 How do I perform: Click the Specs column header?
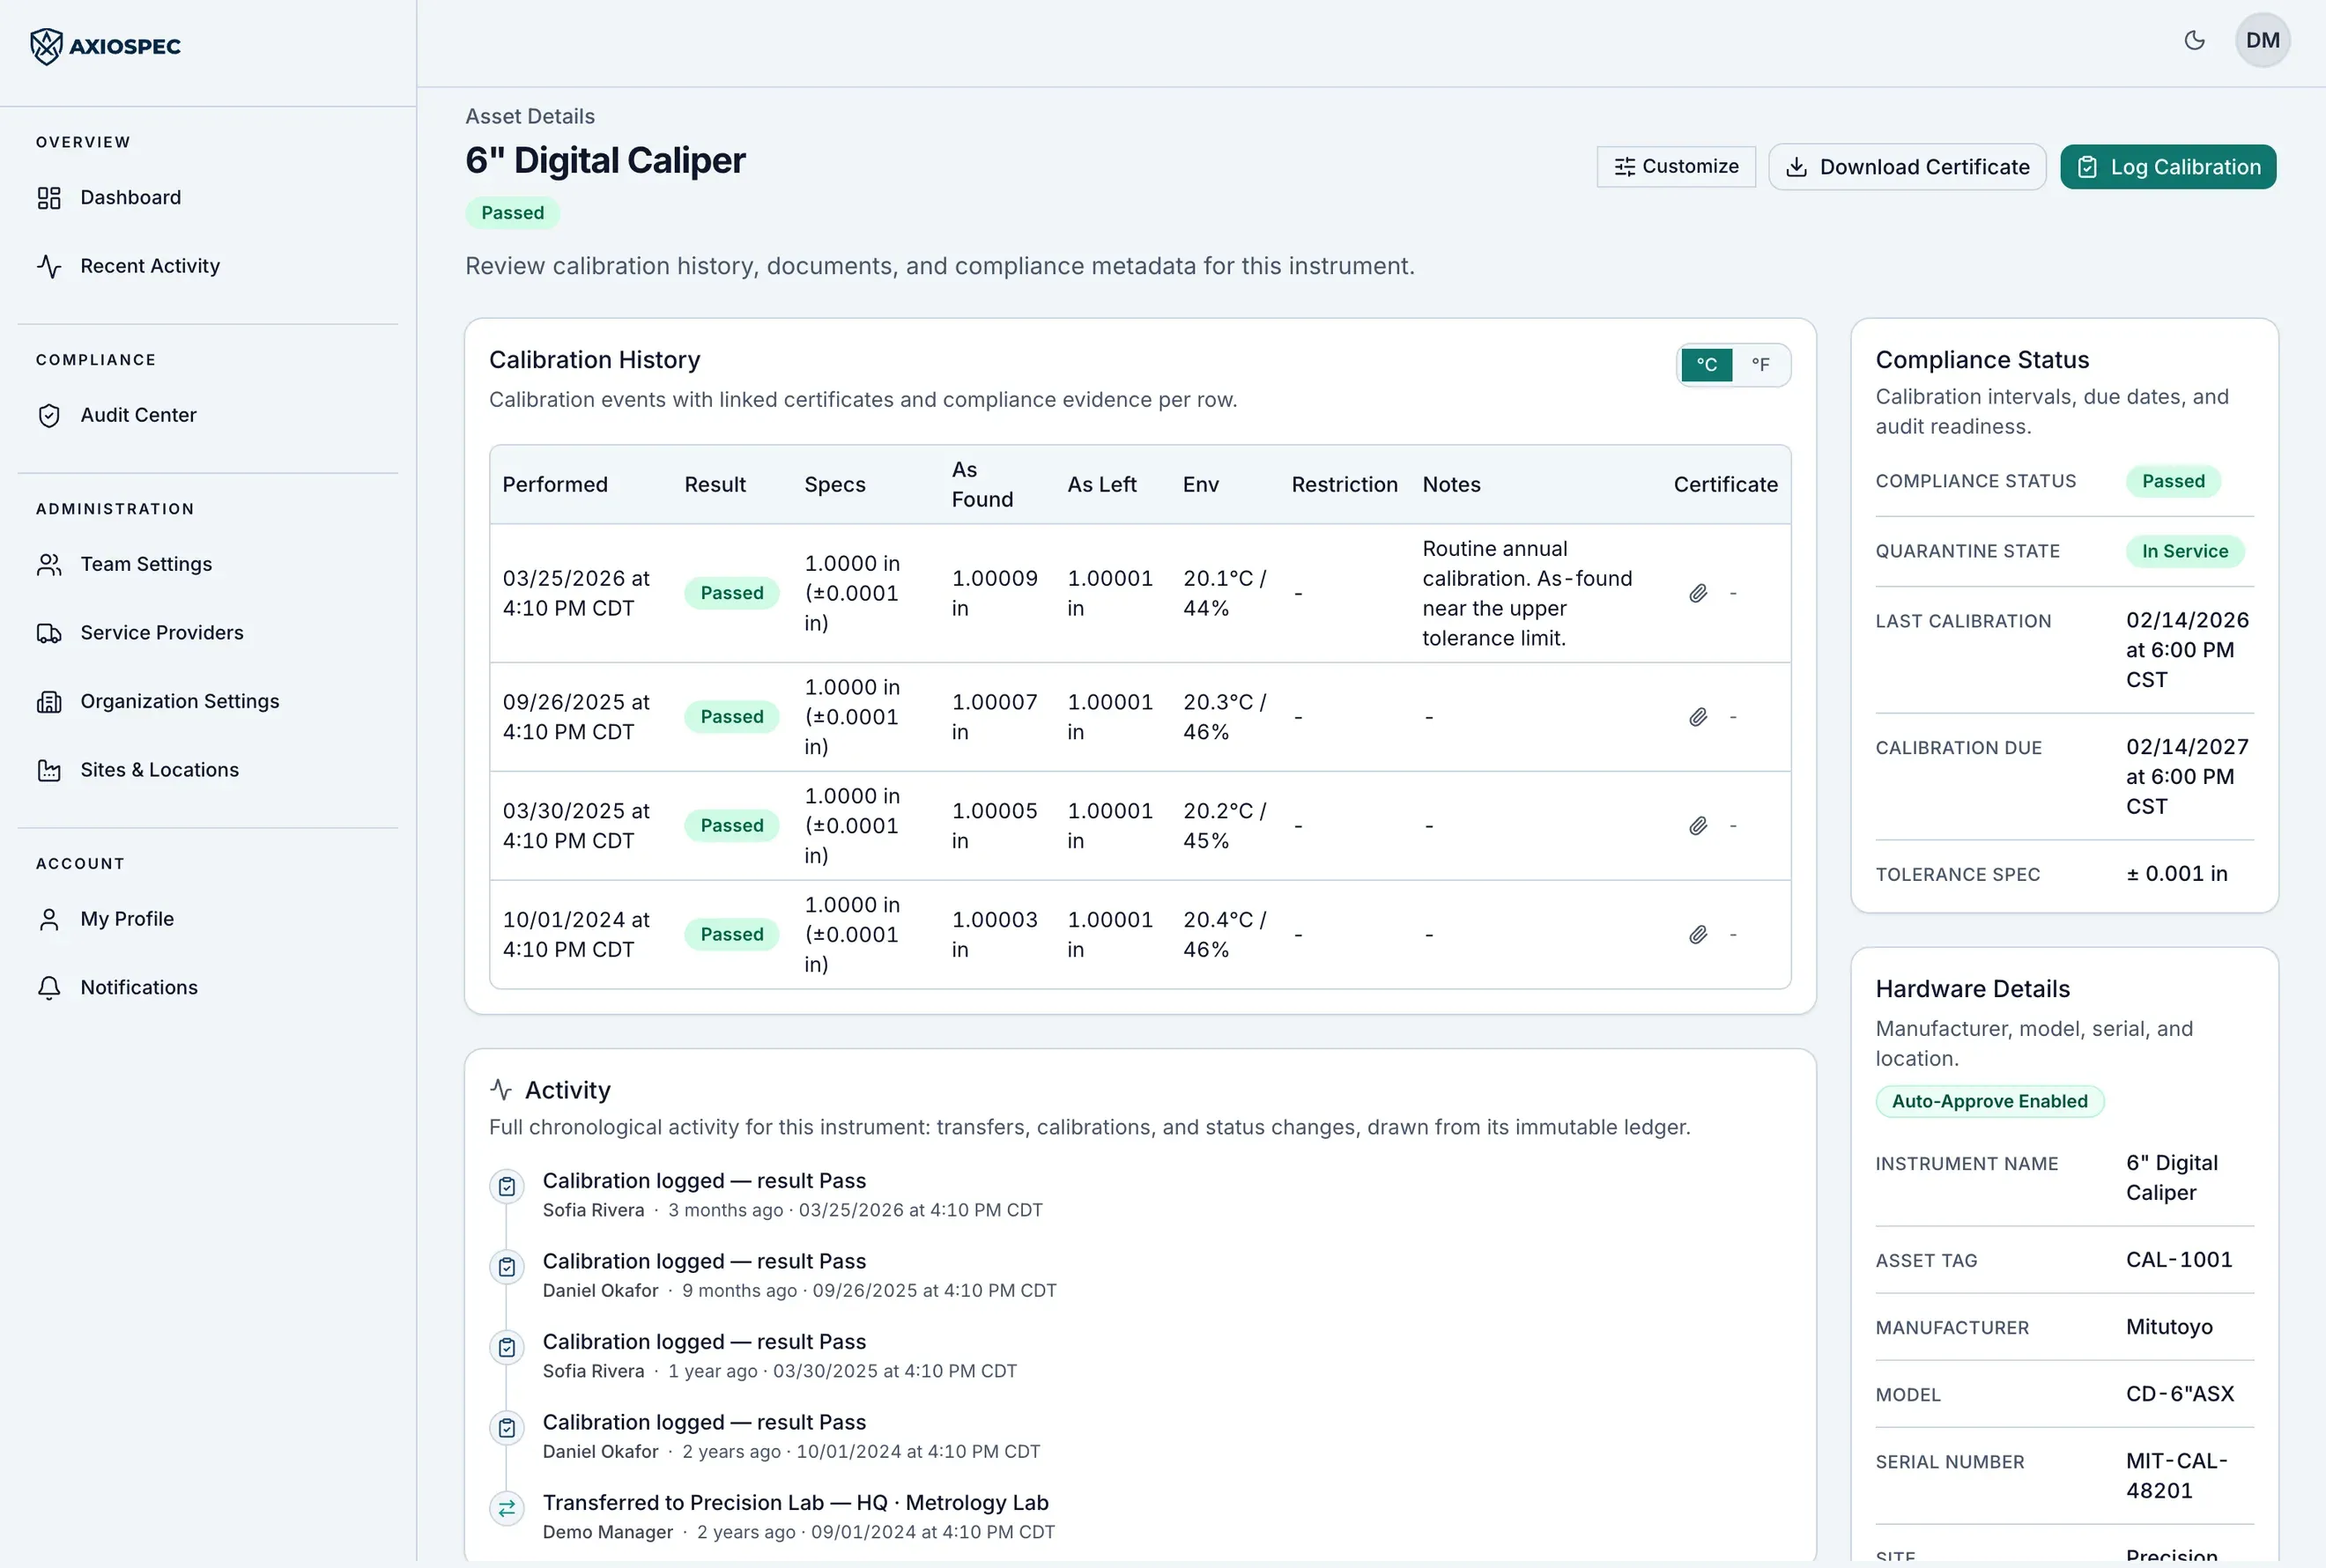[x=835, y=485]
